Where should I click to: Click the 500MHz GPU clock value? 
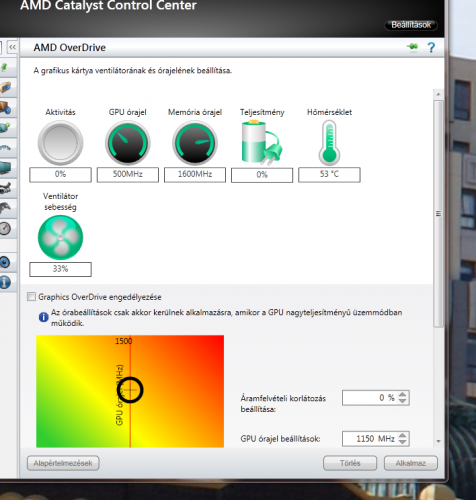[128, 174]
